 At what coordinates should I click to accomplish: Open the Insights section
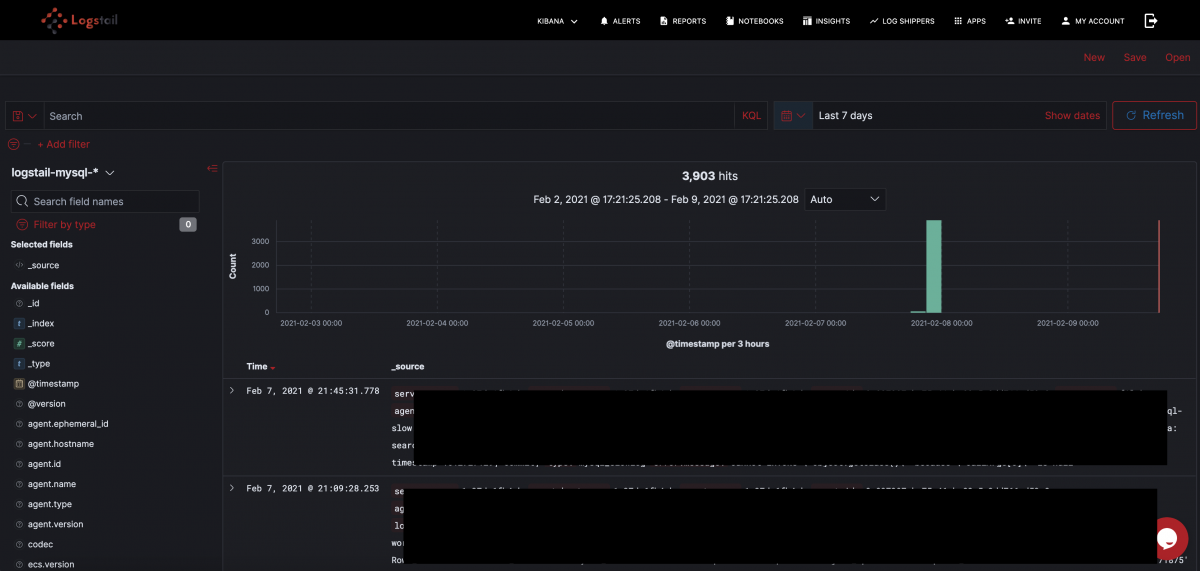coord(826,21)
